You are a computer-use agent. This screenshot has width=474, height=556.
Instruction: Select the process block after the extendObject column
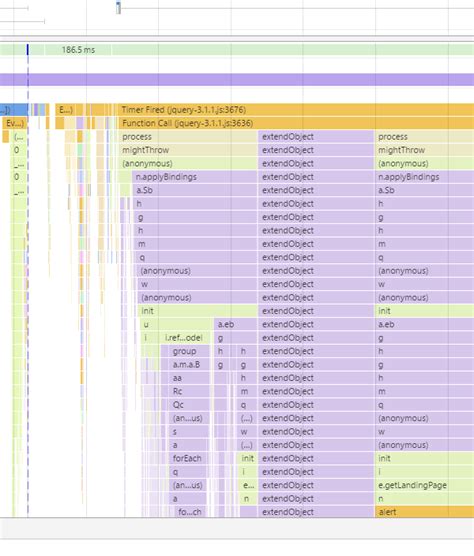425,137
